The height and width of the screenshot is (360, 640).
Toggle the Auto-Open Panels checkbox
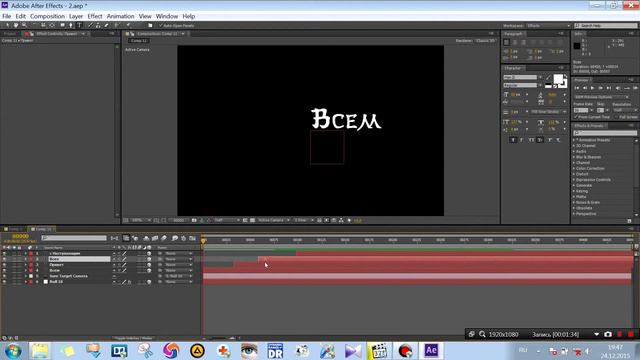(161, 25)
